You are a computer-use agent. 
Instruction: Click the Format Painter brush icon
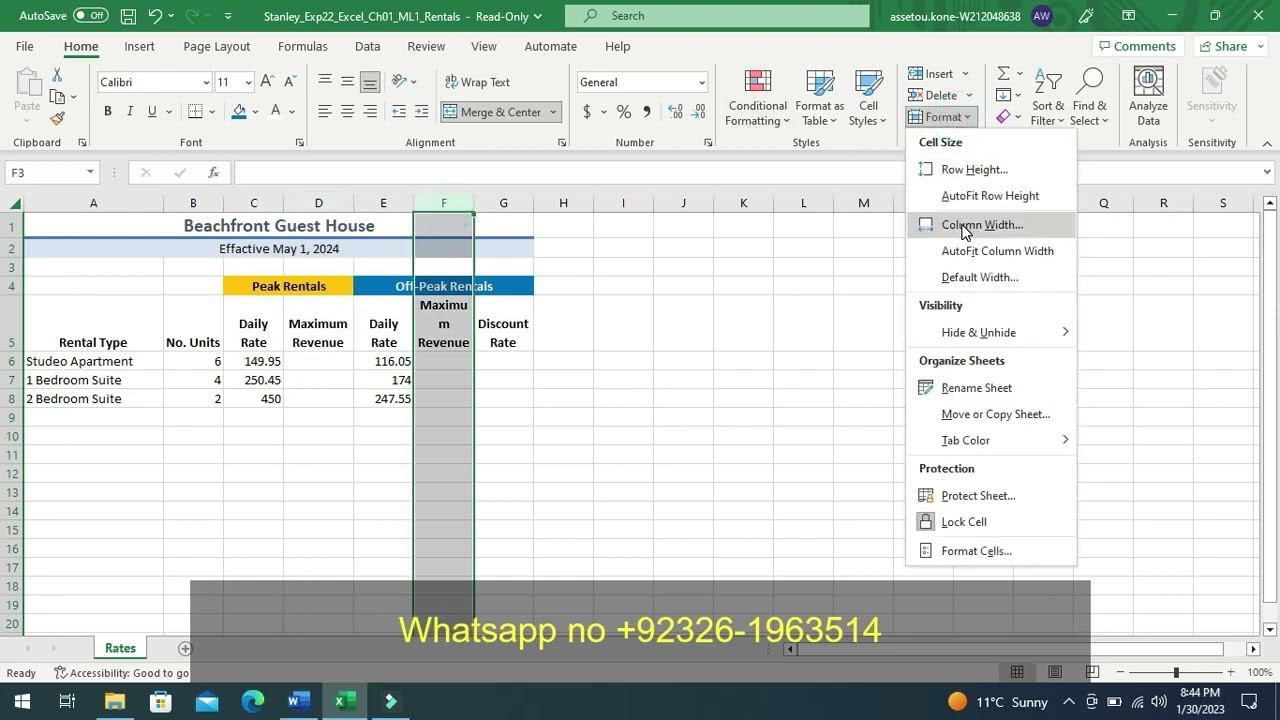[57, 118]
